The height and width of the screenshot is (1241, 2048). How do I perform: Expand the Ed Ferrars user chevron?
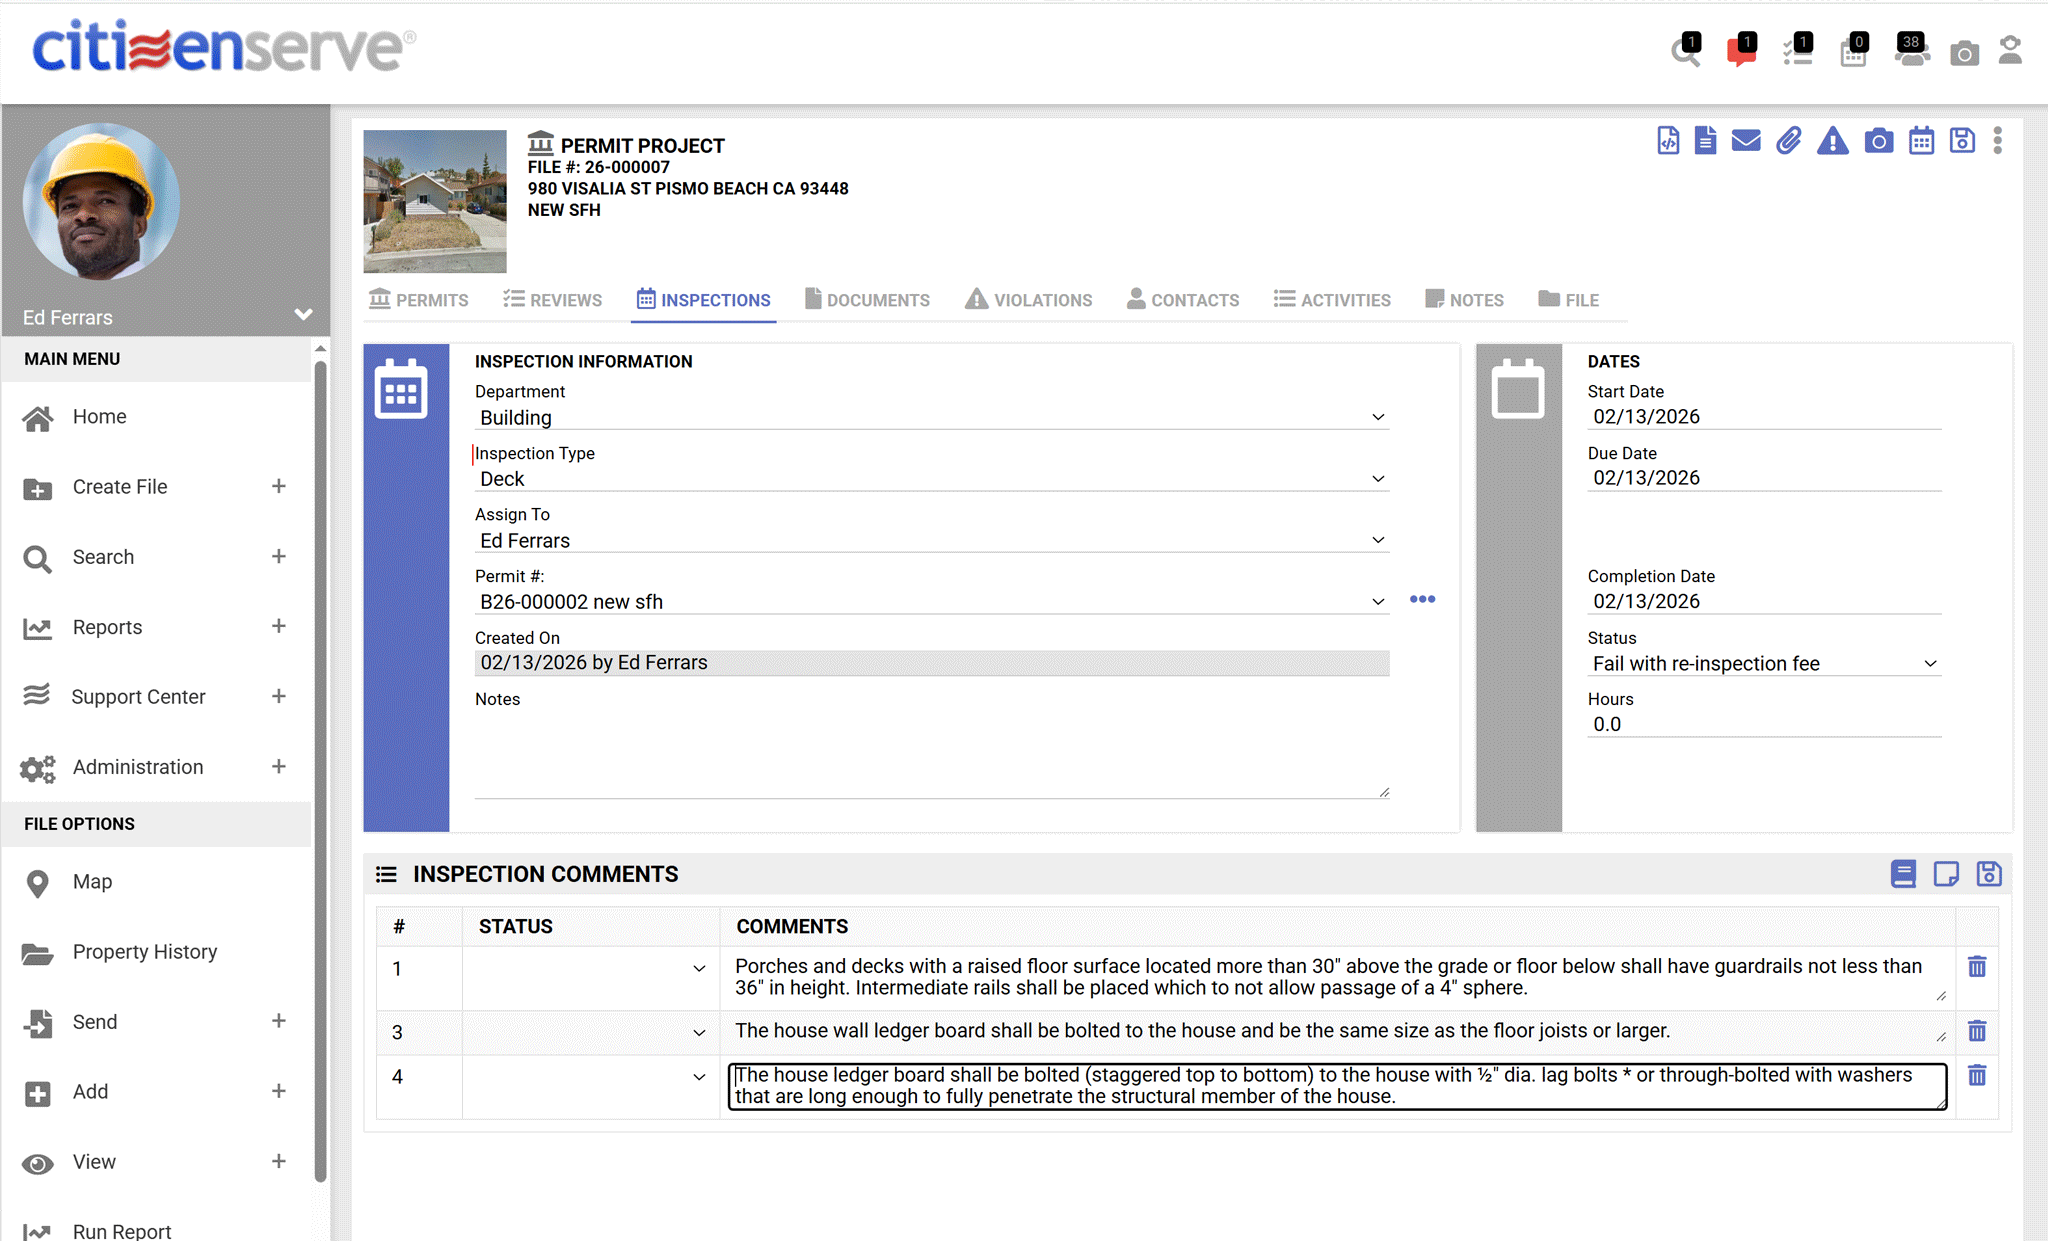[303, 315]
